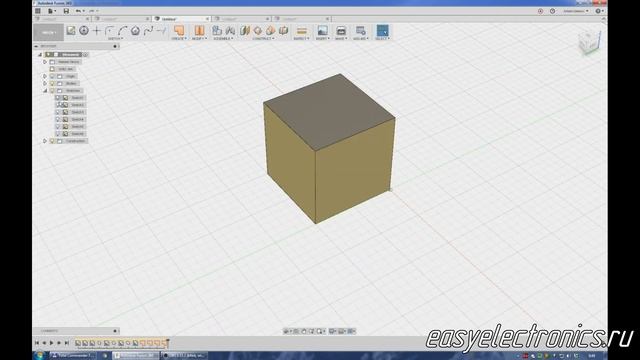Click the MODIFY Press Pull icon
This screenshot has height=360, width=640.
199,31
